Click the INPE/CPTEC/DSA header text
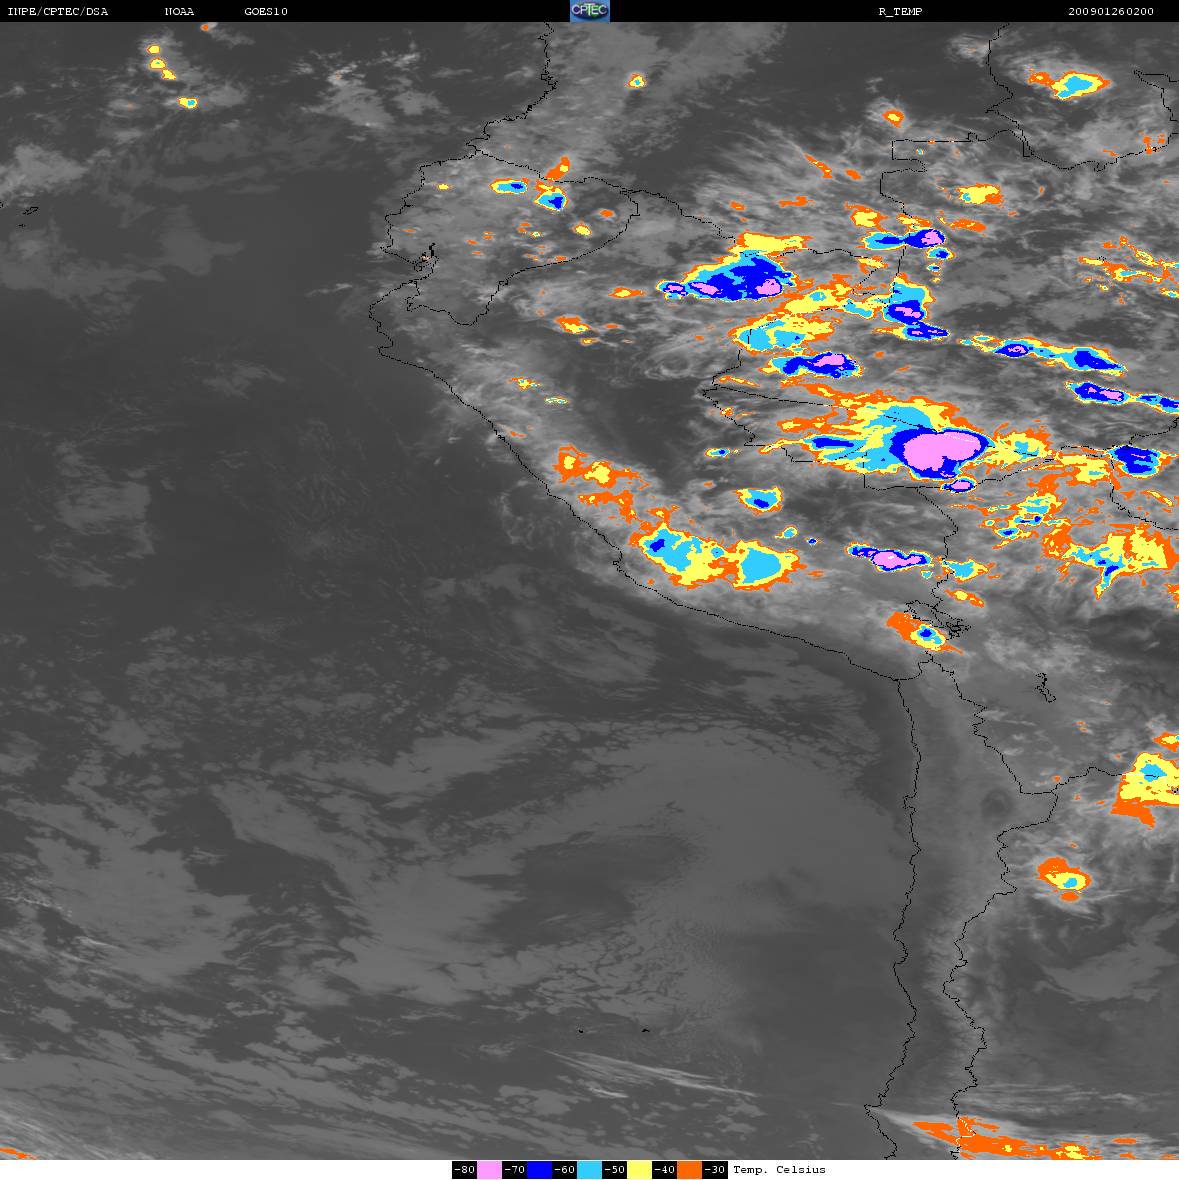Viewport: 1179px width, 1180px height. point(58,11)
